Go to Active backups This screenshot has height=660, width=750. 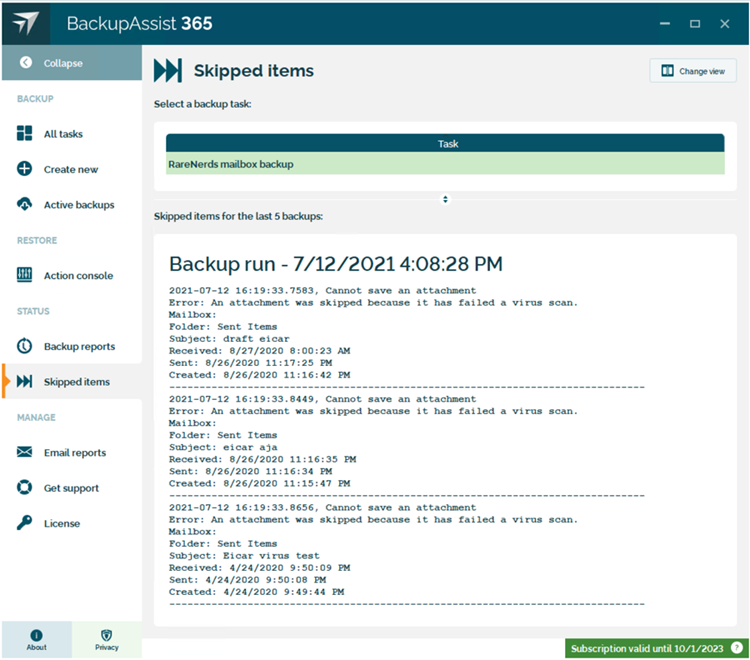pyautogui.click(x=79, y=205)
